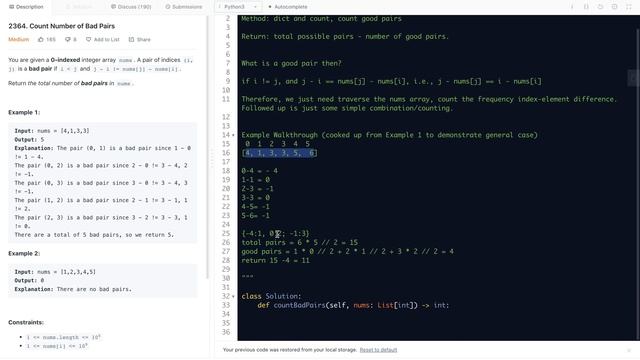Click the line 'total pairs = 6 * 5 // 2 = 15'

point(300,242)
